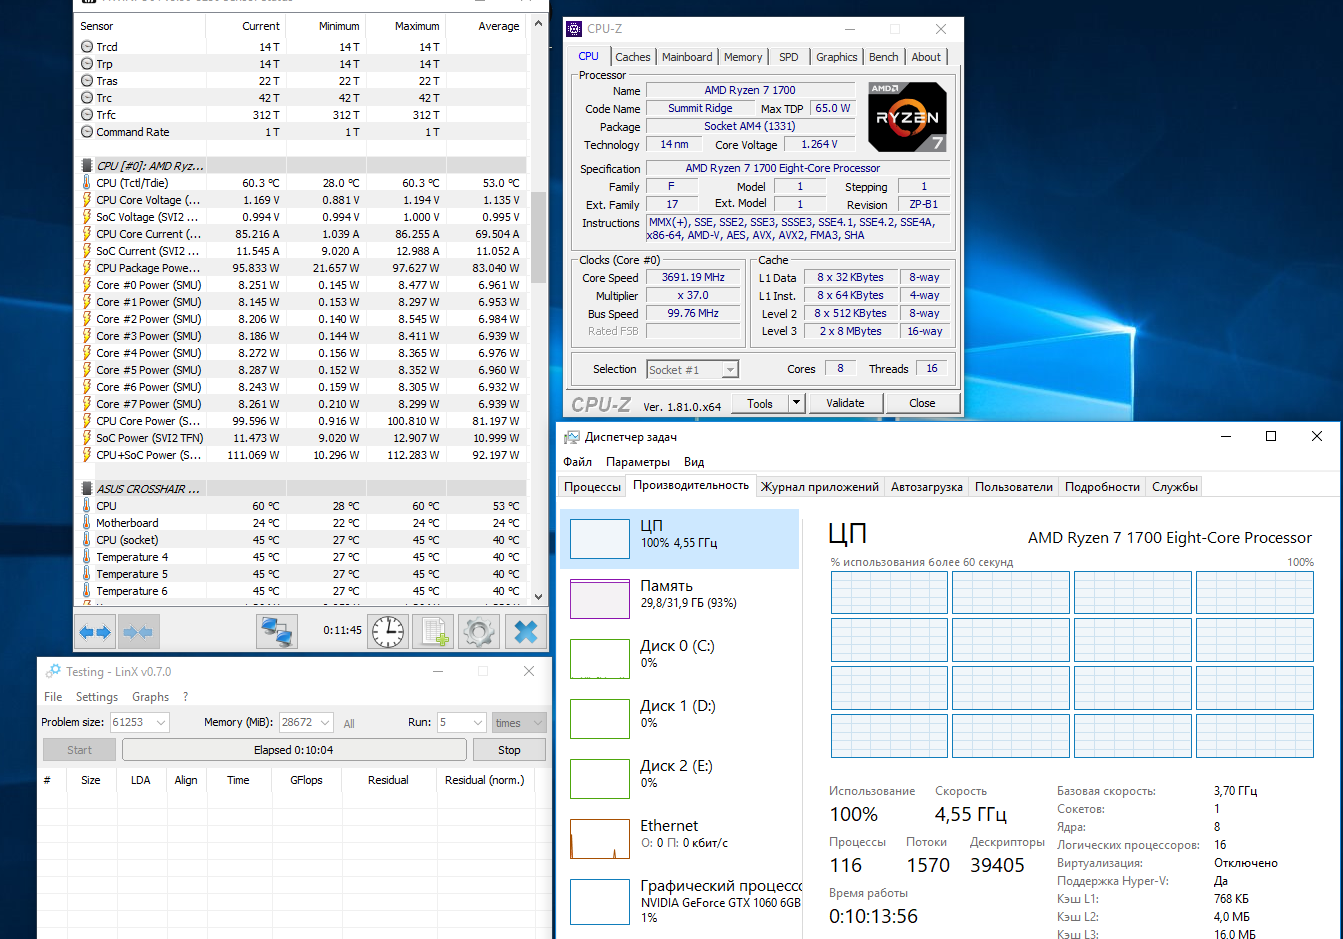Click thermometer icon beside Motherboard sensor
The image size is (1343, 939).
[x=87, y=523]
